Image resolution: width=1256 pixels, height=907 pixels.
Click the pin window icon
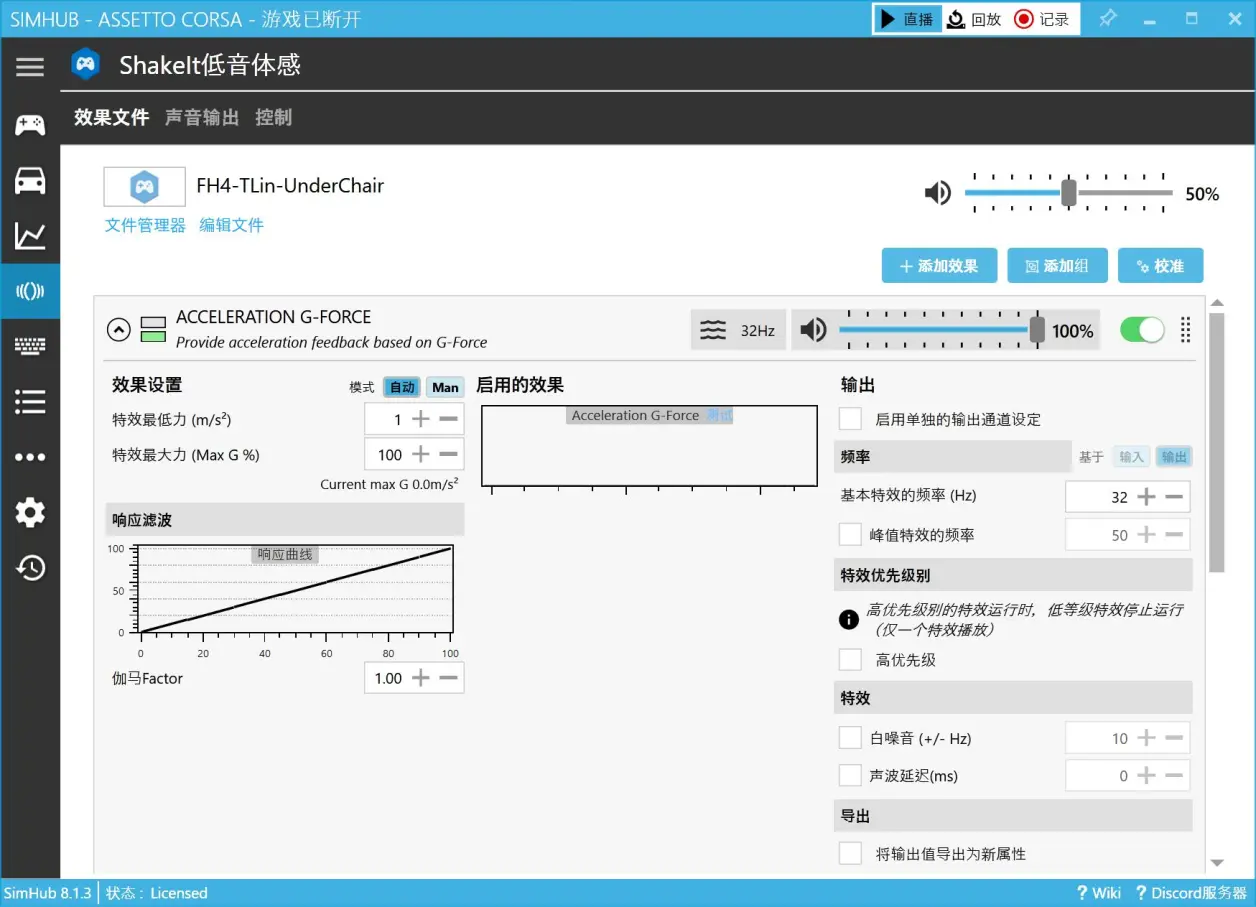(x=1108, y=19)
